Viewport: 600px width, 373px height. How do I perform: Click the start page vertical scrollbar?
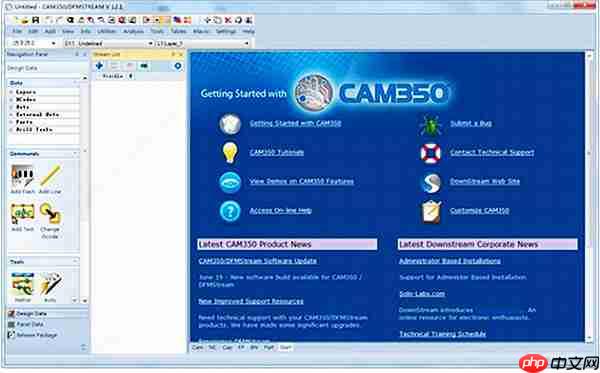(x=589, y=197)
